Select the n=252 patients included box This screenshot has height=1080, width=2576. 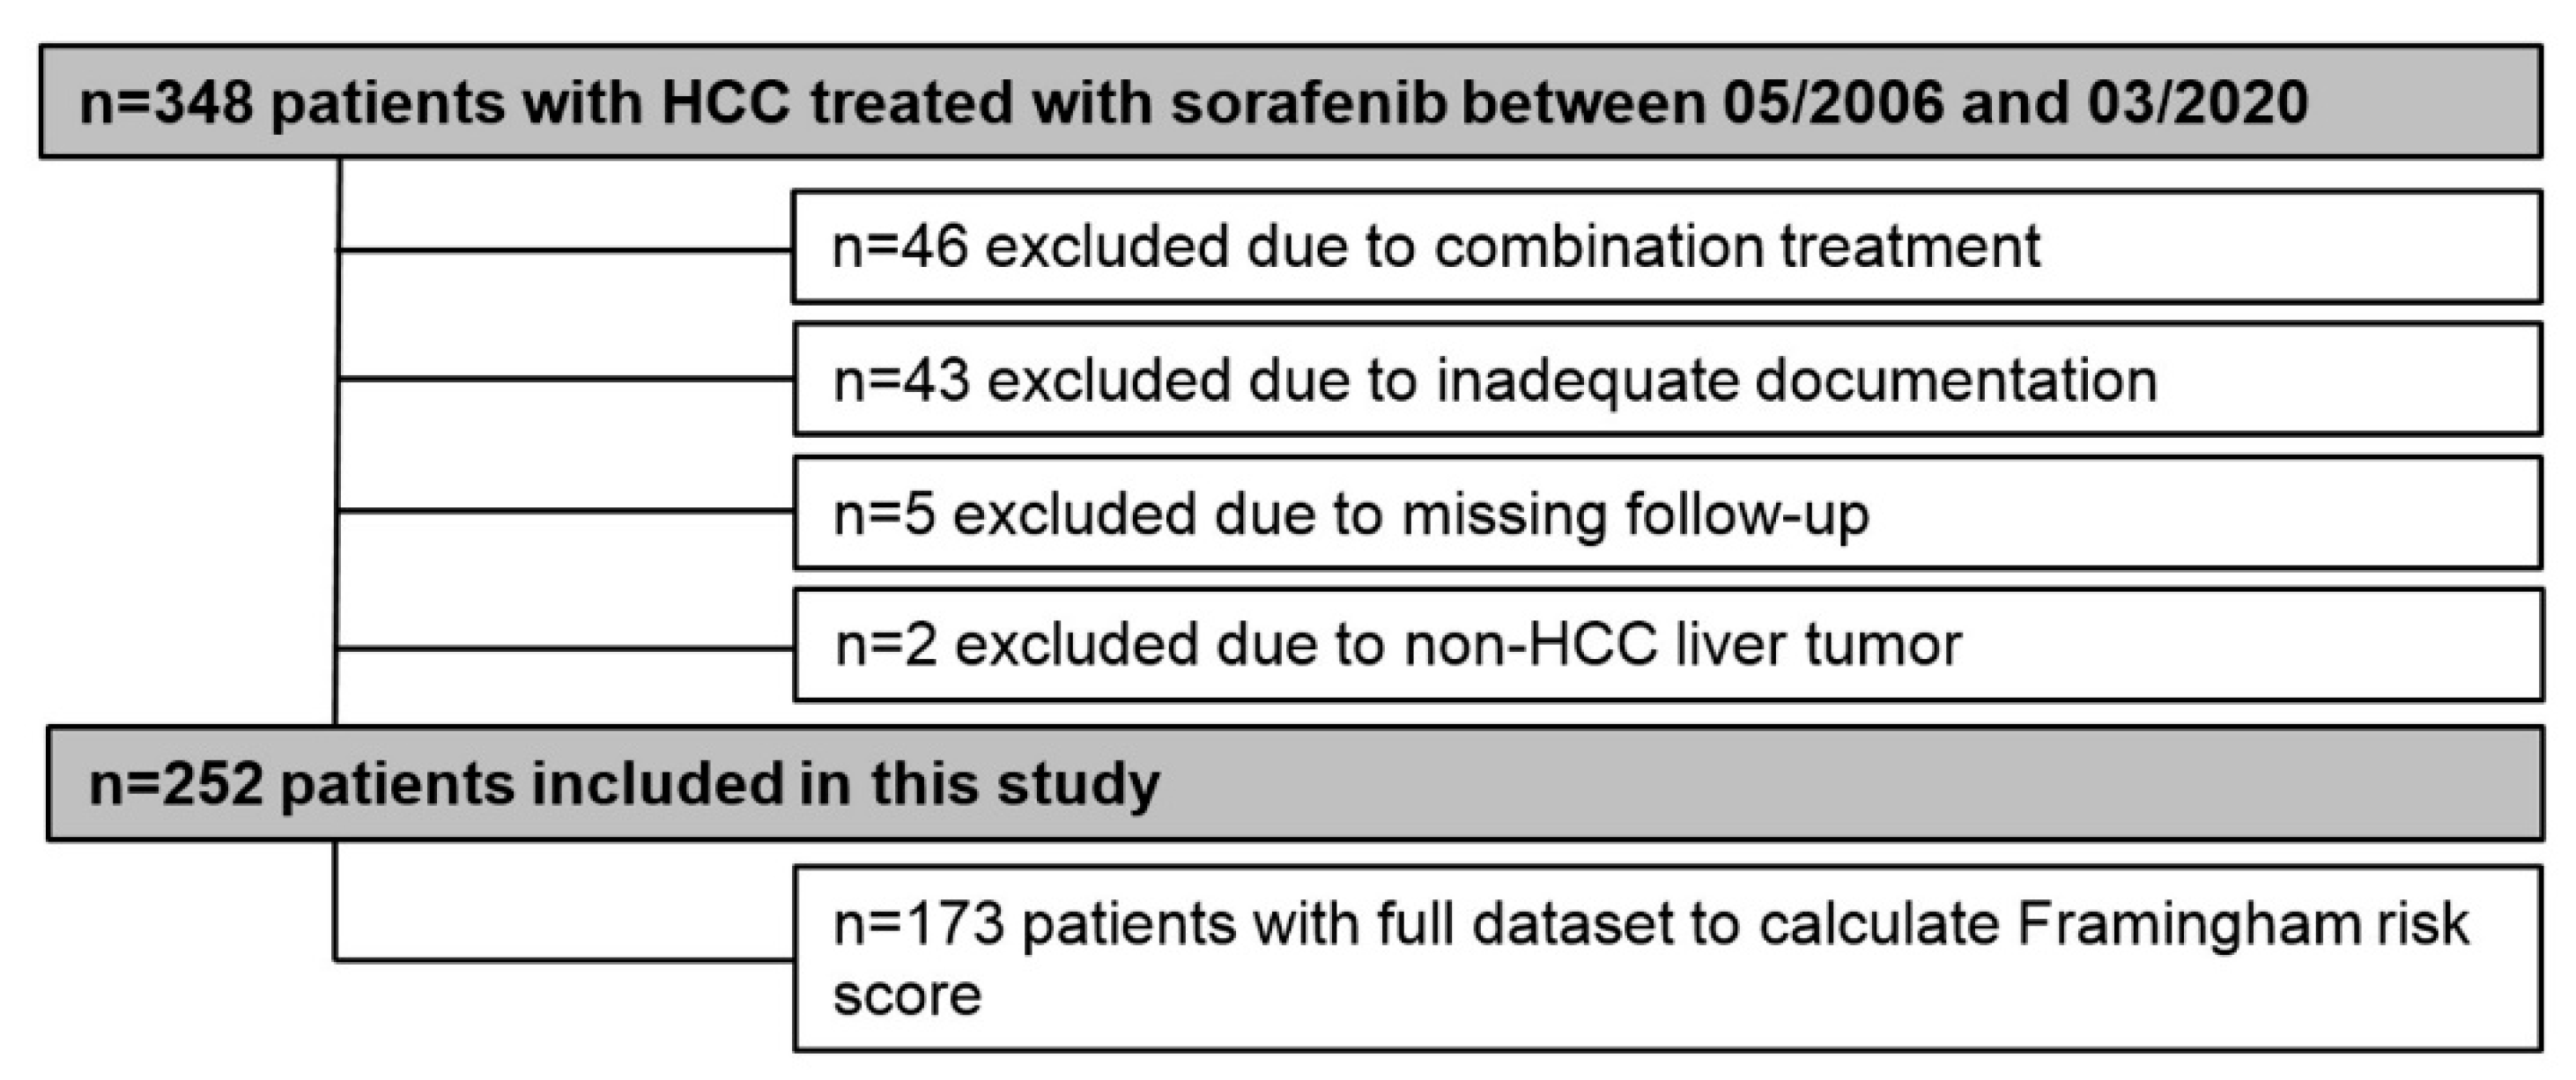click(1294, 783)
